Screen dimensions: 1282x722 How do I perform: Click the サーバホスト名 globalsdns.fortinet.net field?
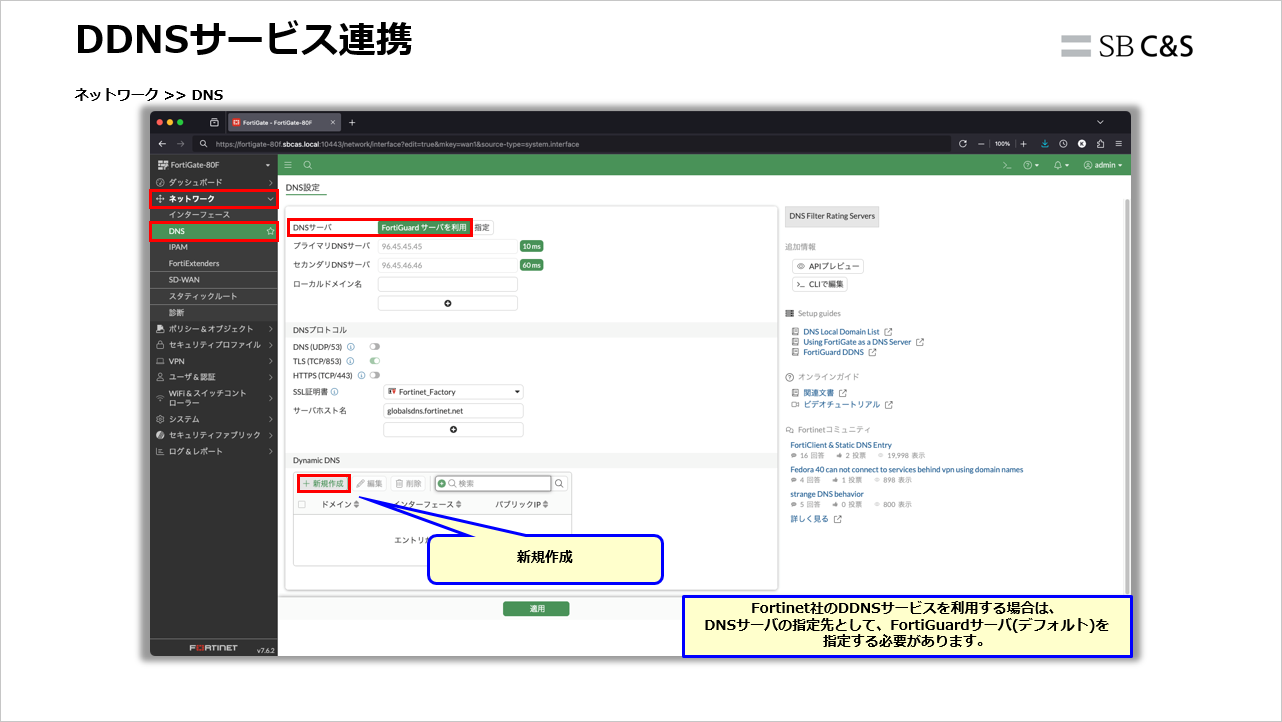click(x=453, y=411)
